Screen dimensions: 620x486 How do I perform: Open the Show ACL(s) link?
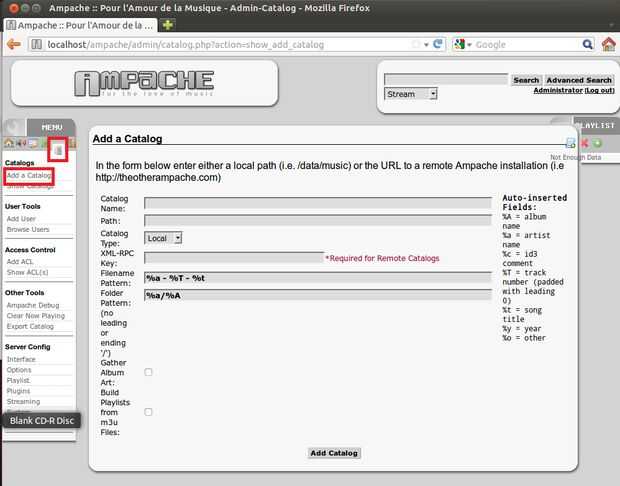pos(27,272)
